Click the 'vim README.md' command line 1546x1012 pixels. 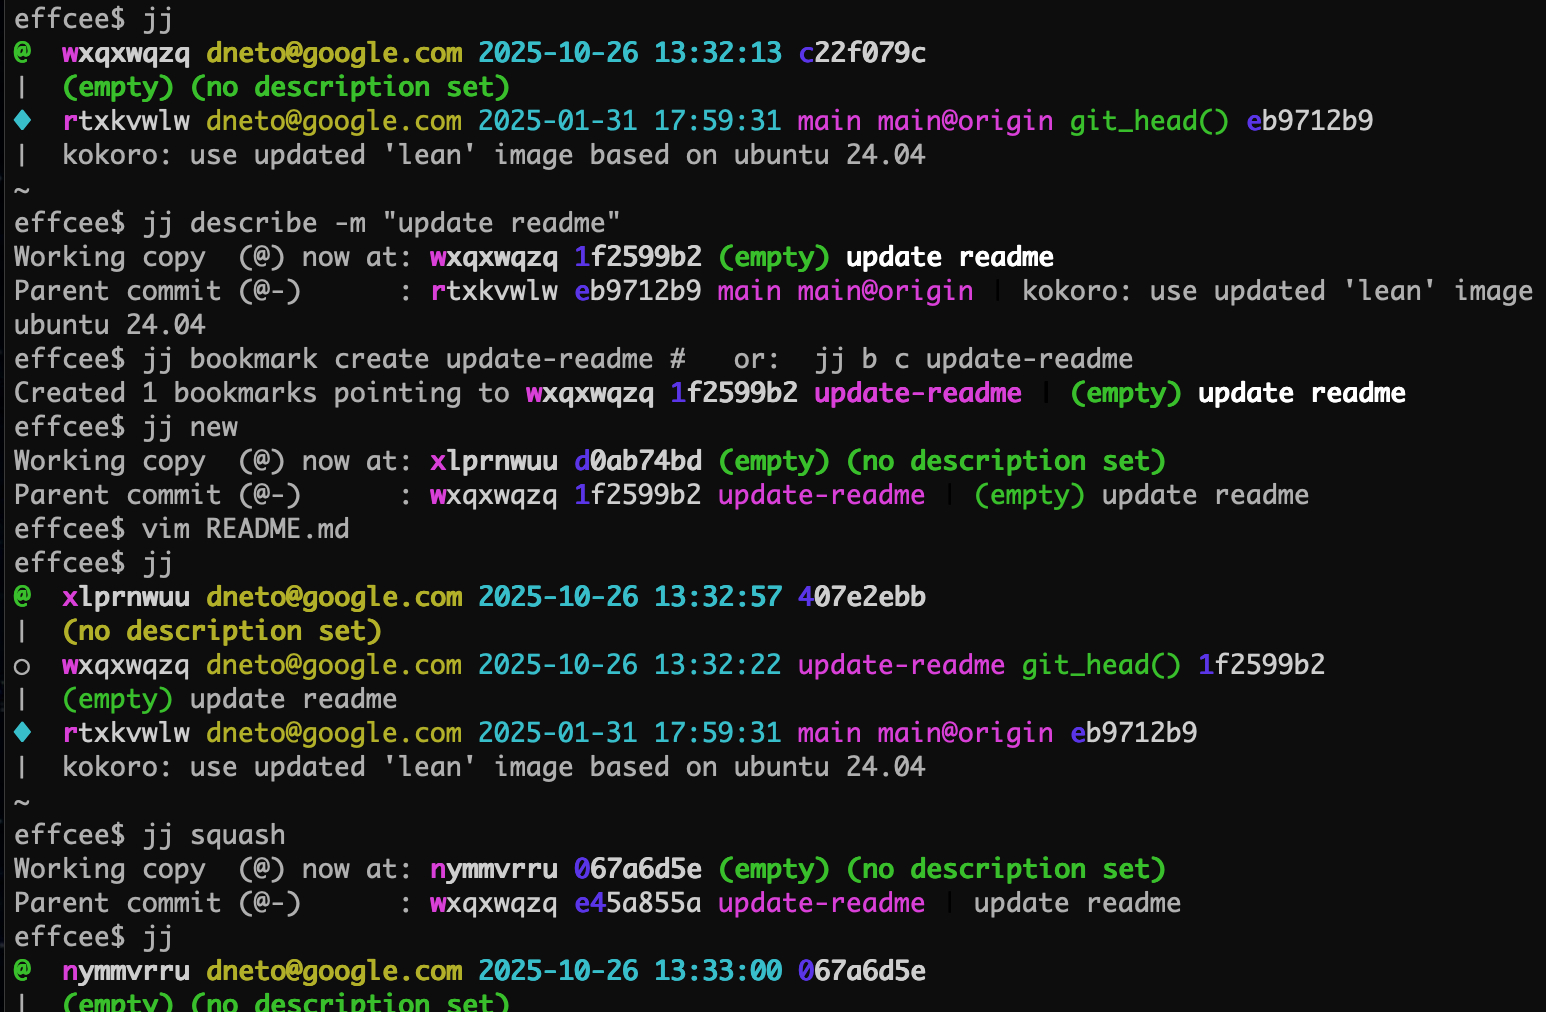coord(245,528)
